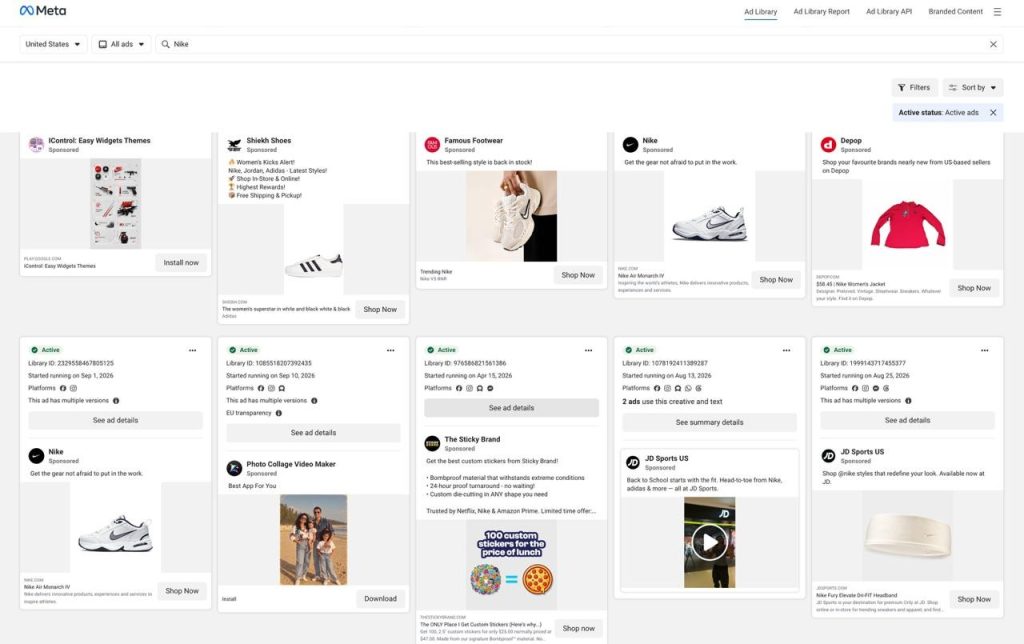Click Download on Photo Collage Video Maker ad
Viewport: 1024px width, 644px height.
[x=380, y=599]
